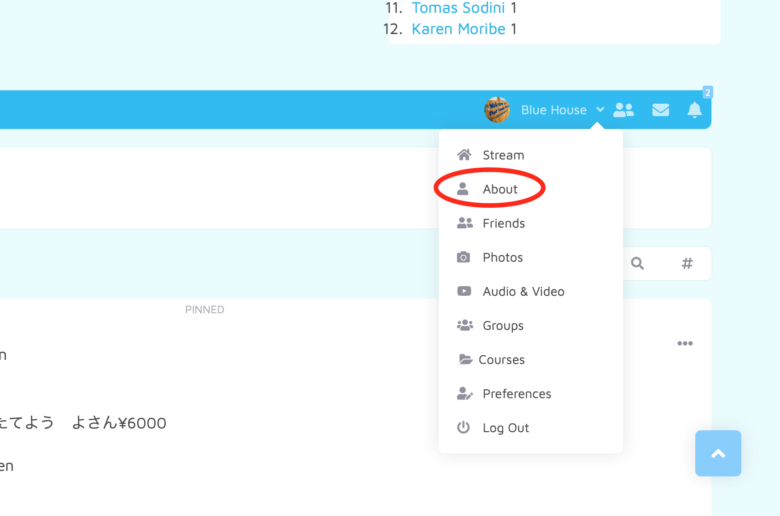Open Tomas Sodini's profile link
The height and width of the screenshot is (516, 780).
pos(459,8)
